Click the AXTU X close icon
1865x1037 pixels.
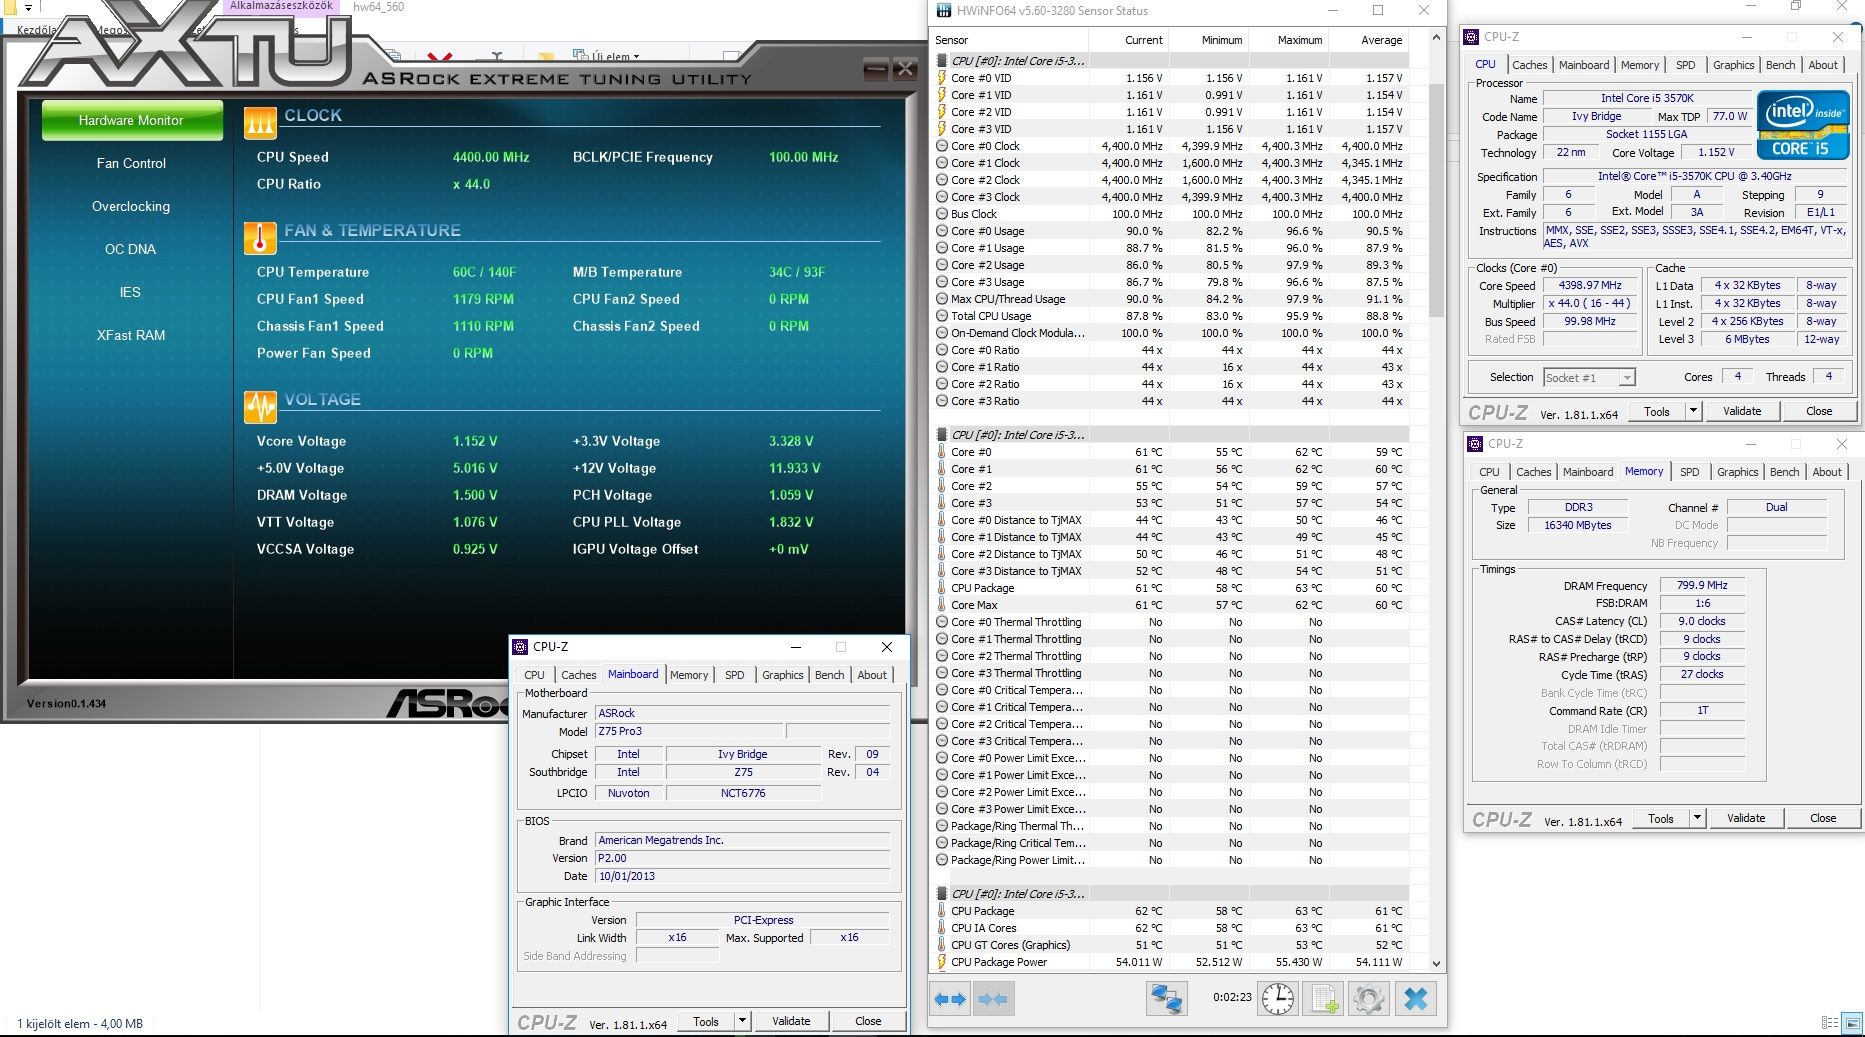(904, 69)
